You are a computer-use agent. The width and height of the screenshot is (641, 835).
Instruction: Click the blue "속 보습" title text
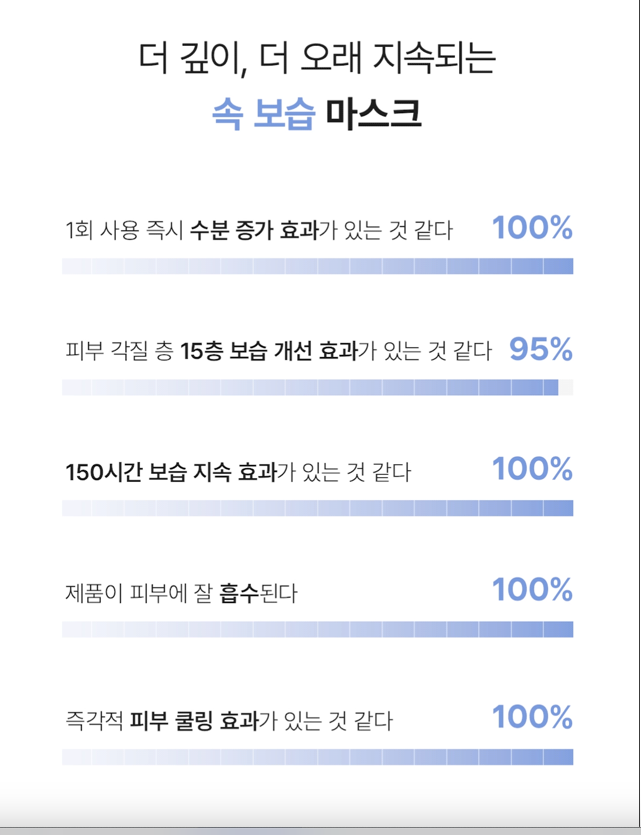[263, 114]
